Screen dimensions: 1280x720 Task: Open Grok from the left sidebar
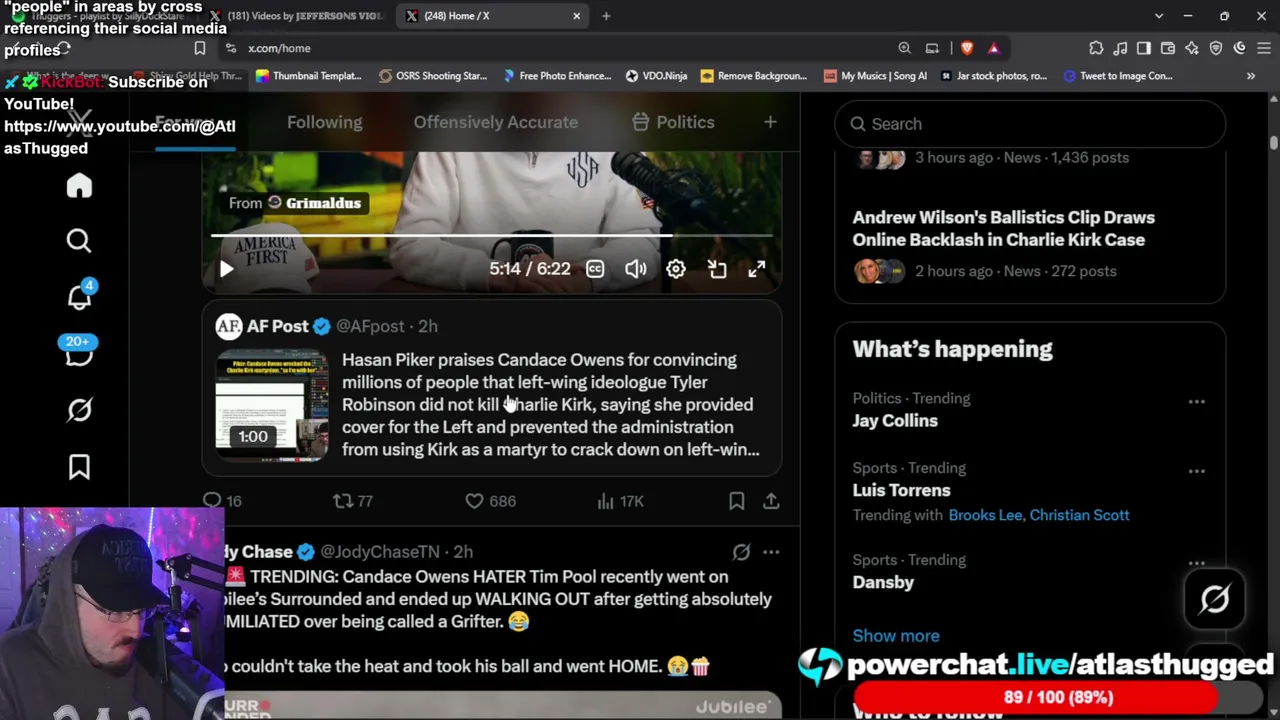point(79,410)
